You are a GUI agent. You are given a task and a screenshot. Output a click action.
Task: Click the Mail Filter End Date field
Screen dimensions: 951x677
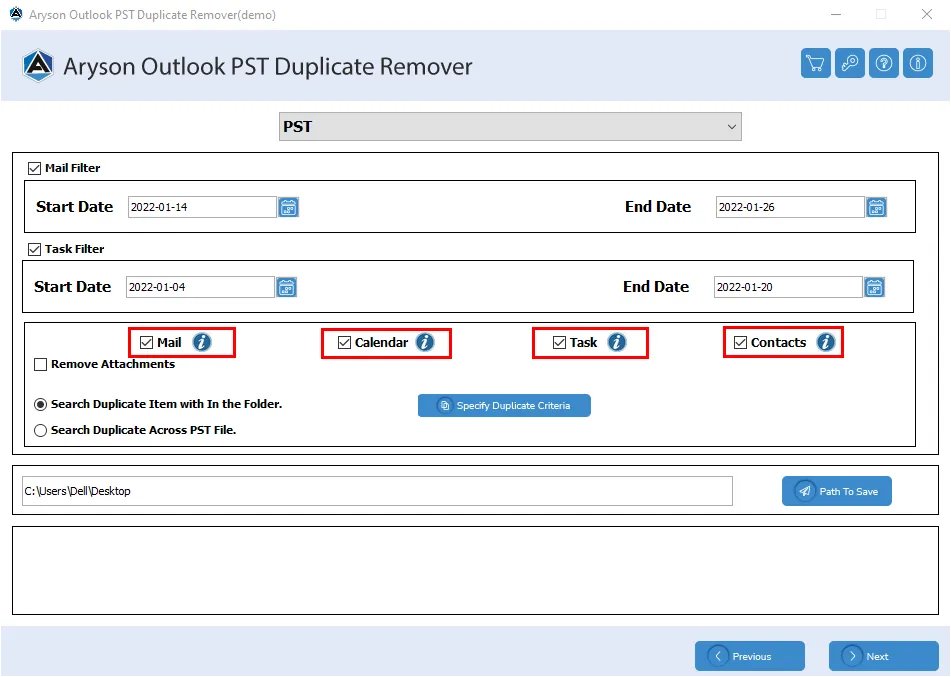[x=790, y=207]
